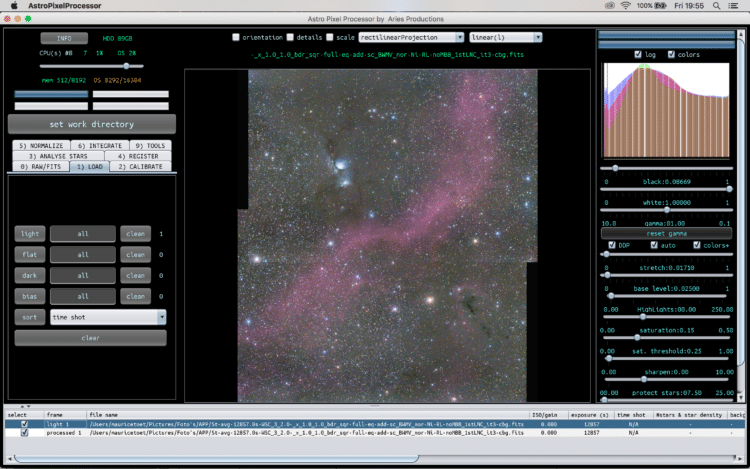The height and width of the screenshot is (469, 750).
Task: Click the battery status indicator
Action: tap(651, 6)
